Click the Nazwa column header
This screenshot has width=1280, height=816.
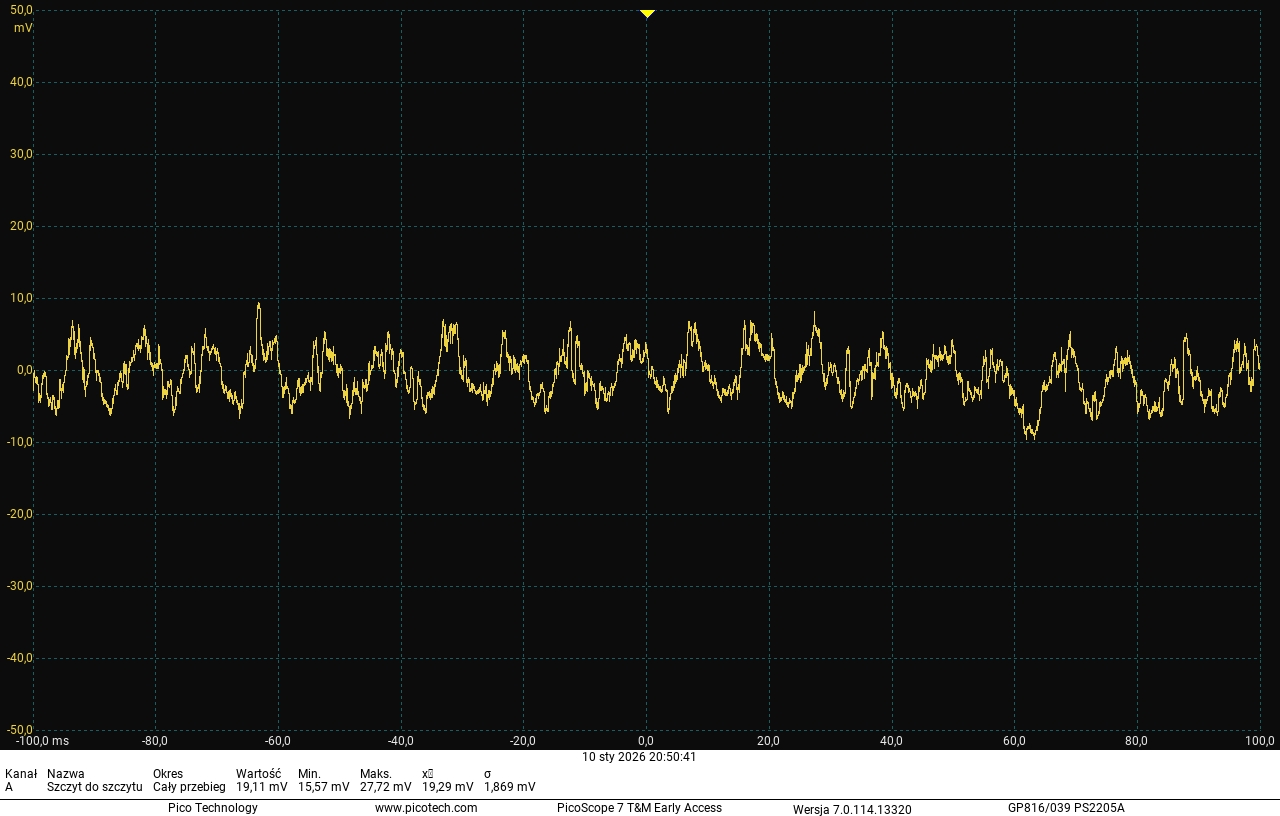tap(66, 774)
